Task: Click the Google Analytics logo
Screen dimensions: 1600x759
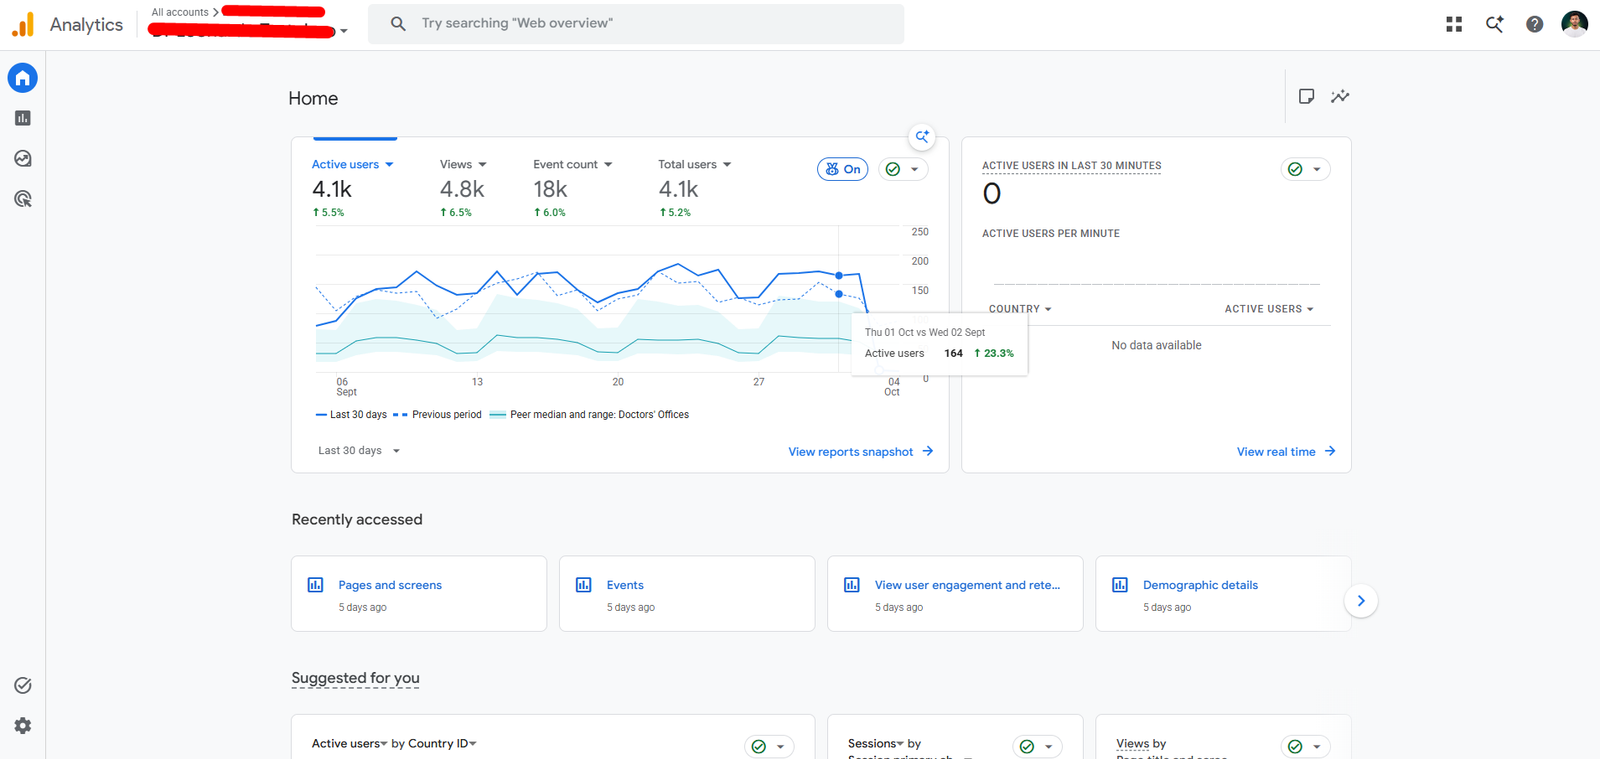Action: pyautogui.click(x=23, y=24)
